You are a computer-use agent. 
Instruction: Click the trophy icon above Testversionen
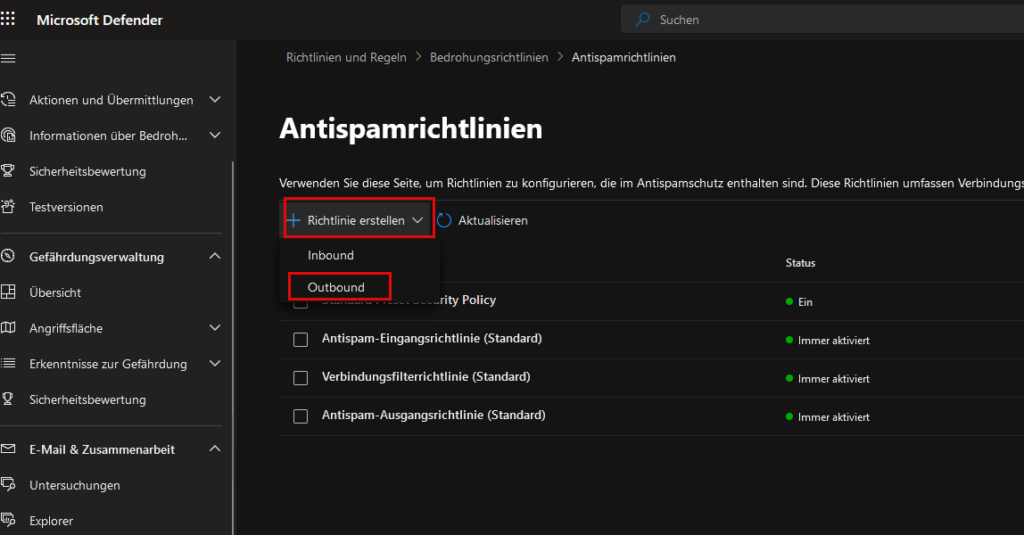[x=8, y=171]
